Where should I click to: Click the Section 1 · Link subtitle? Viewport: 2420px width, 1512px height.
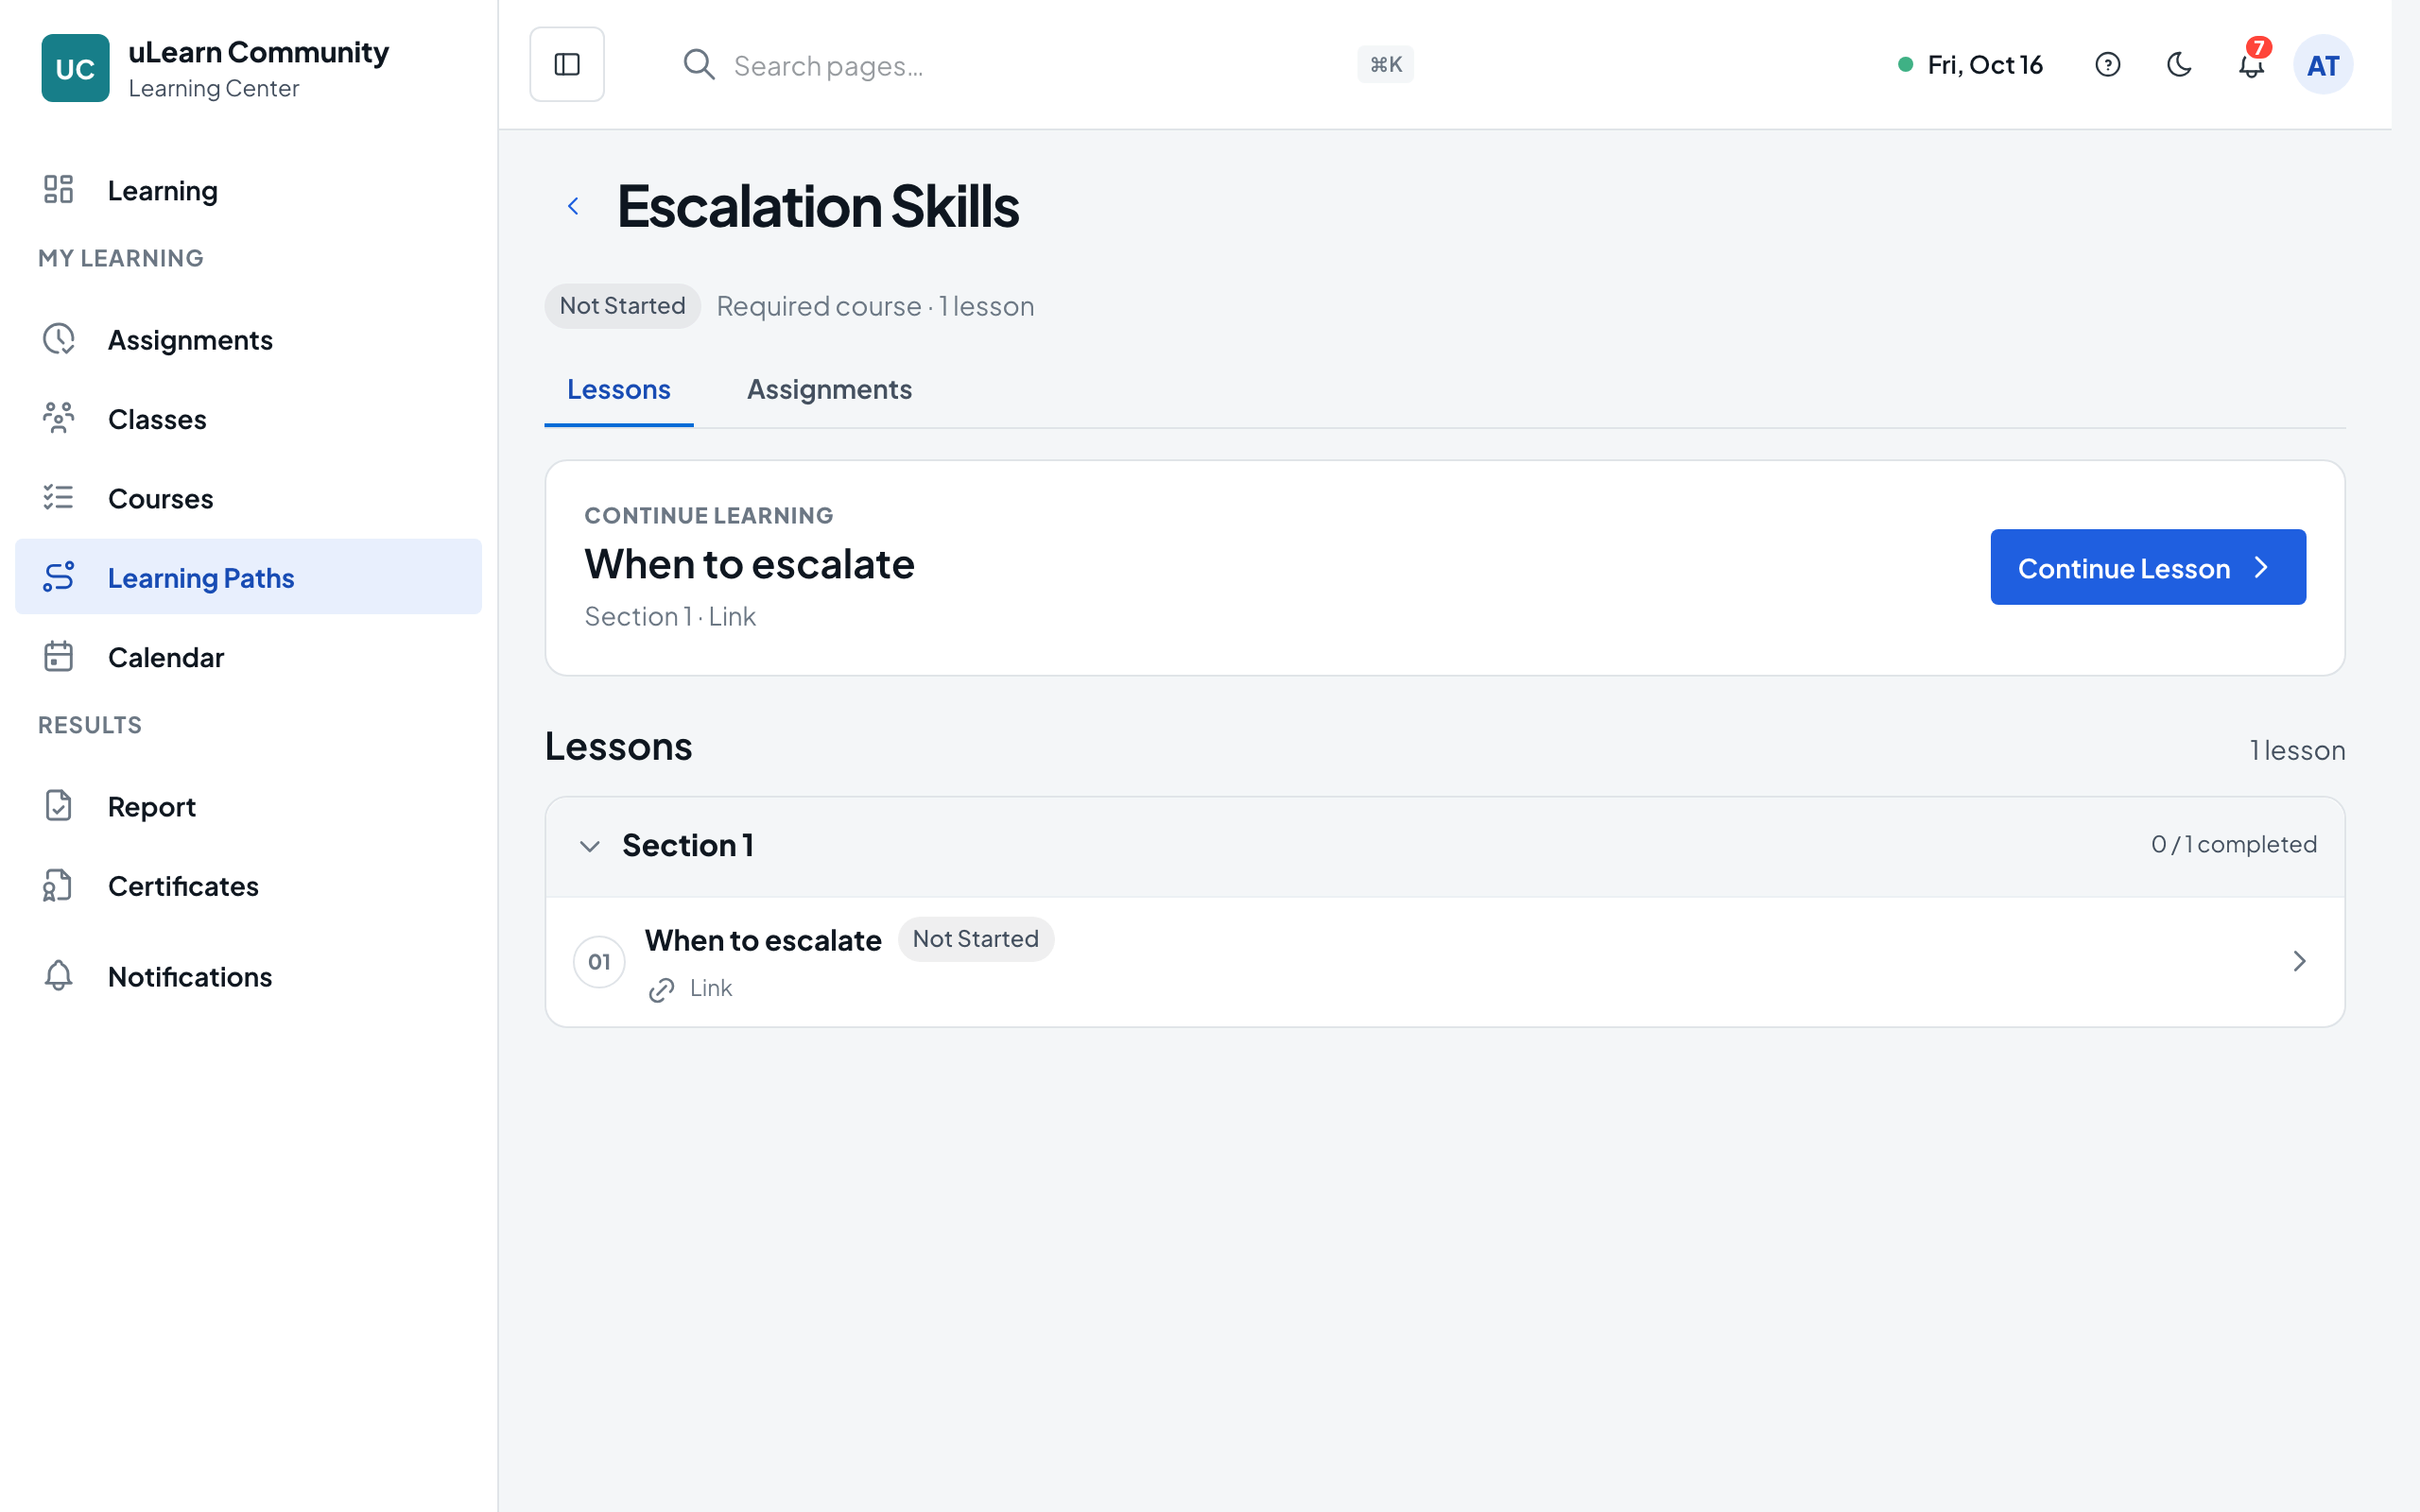670,616
